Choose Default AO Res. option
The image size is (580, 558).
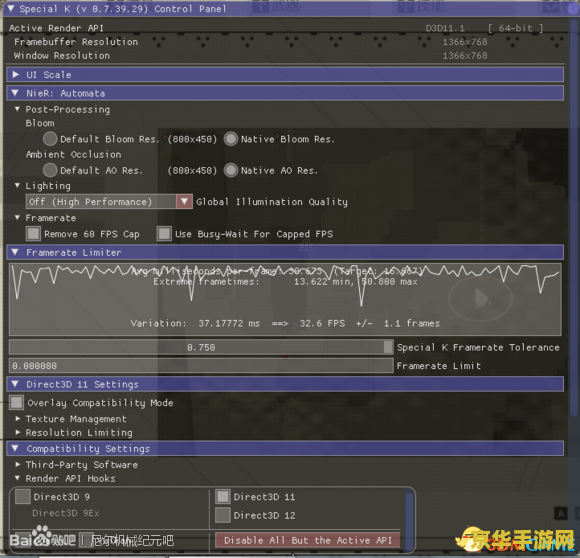click(50, 170)
